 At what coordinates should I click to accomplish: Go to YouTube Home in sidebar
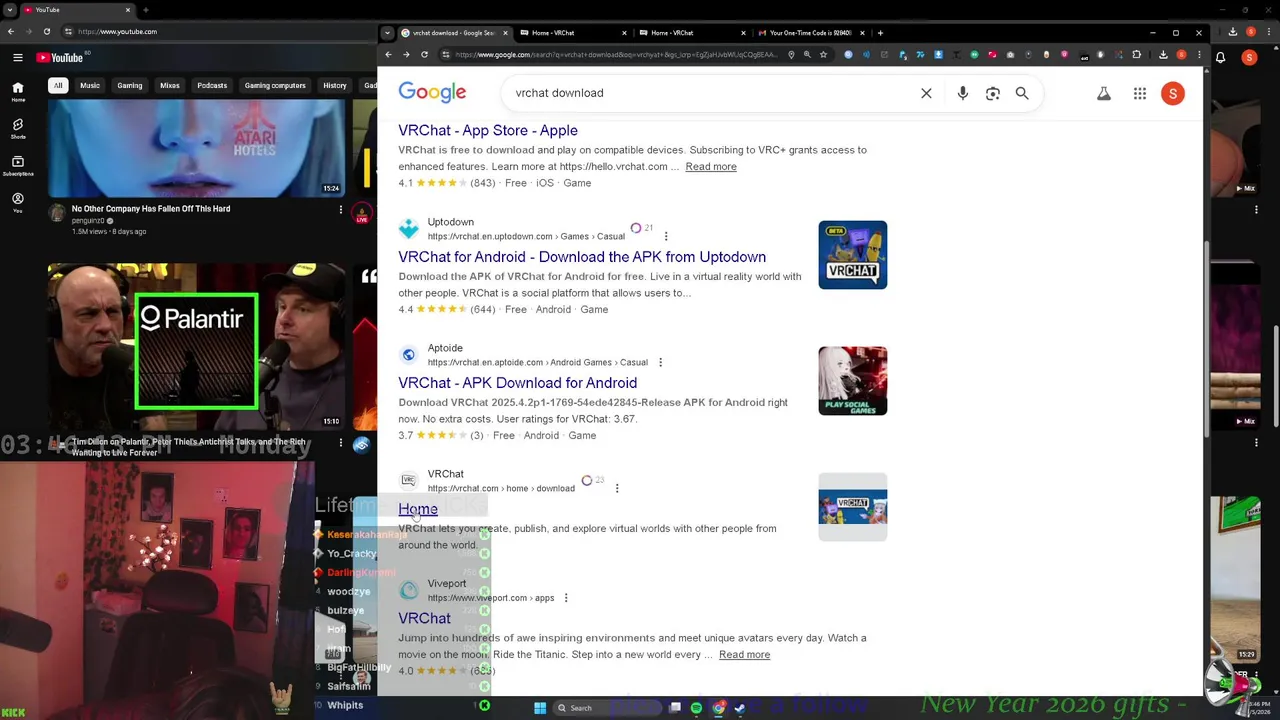click(18, 92)
